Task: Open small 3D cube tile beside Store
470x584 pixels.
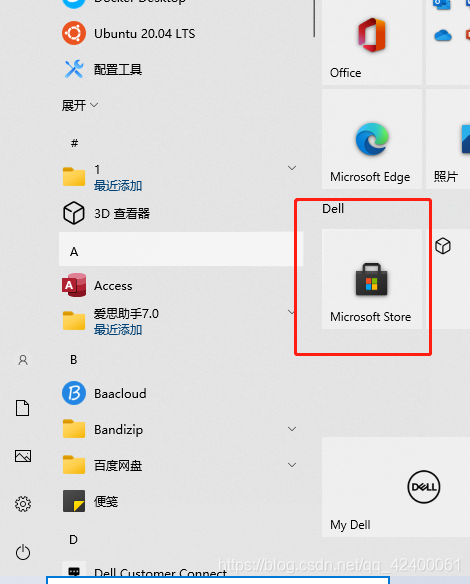Action: pos(443,246)
